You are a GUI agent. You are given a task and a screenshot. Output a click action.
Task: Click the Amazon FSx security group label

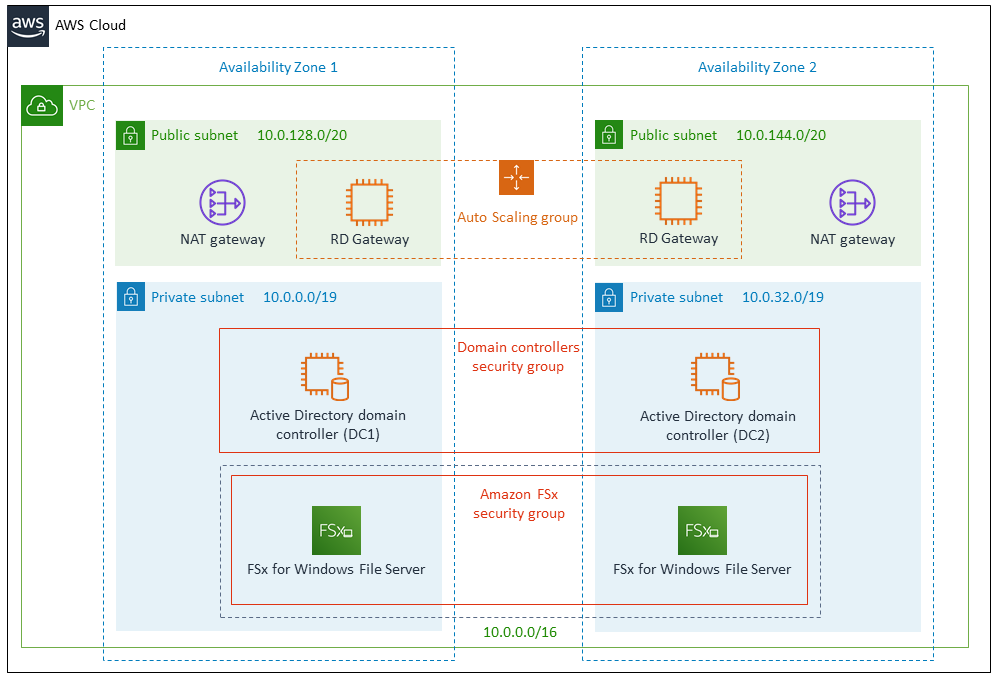(518, 504)
